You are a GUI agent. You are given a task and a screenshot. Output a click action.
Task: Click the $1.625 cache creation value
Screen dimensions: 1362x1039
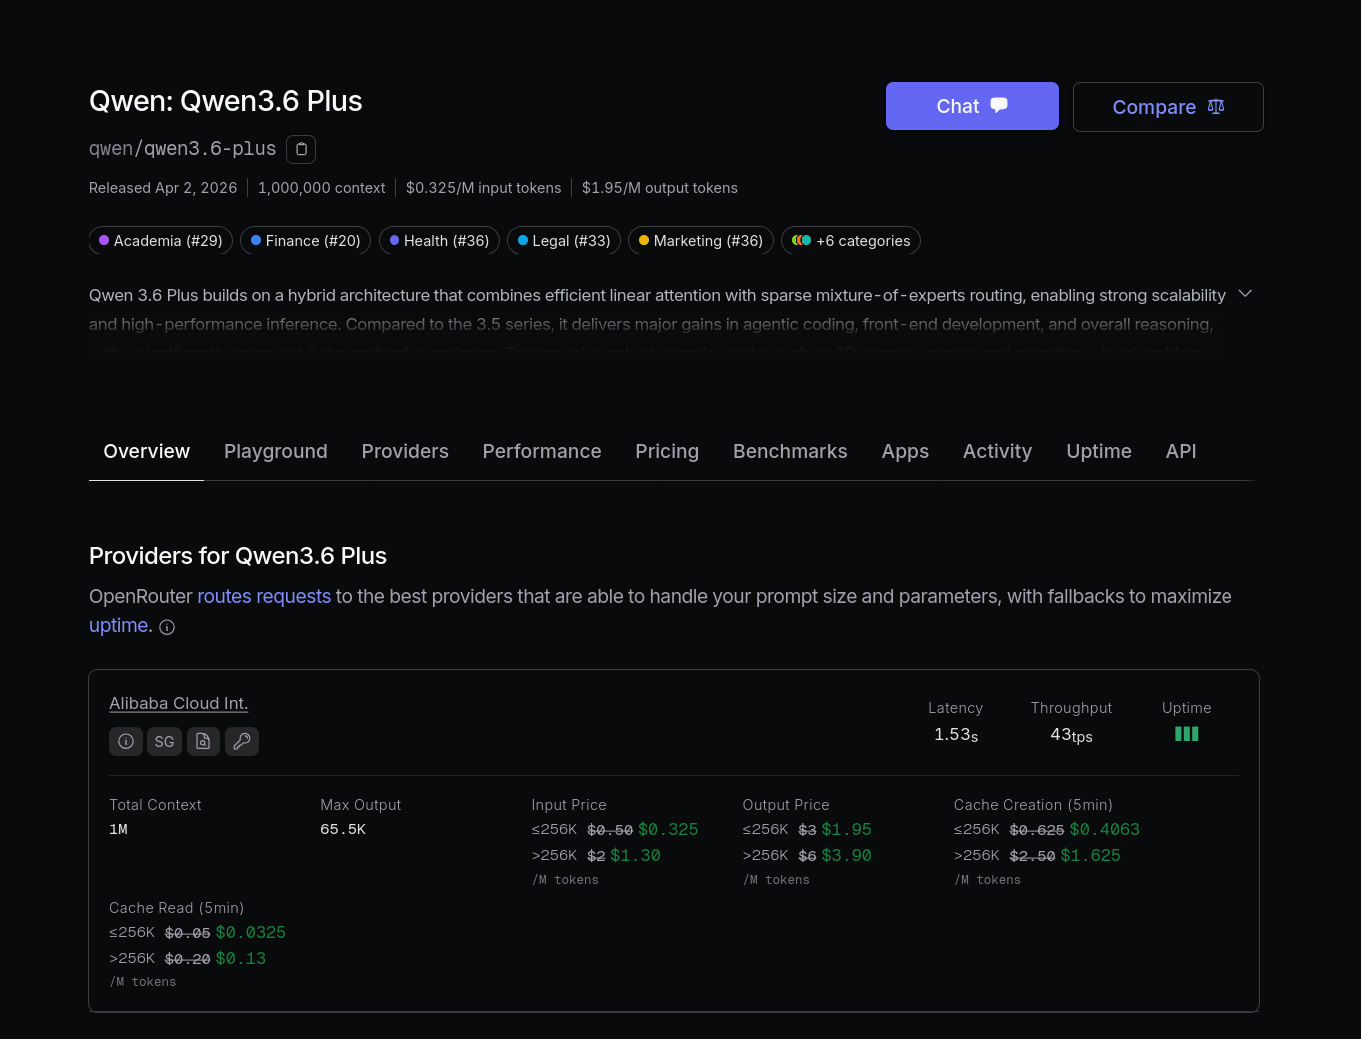[1090, 855]
